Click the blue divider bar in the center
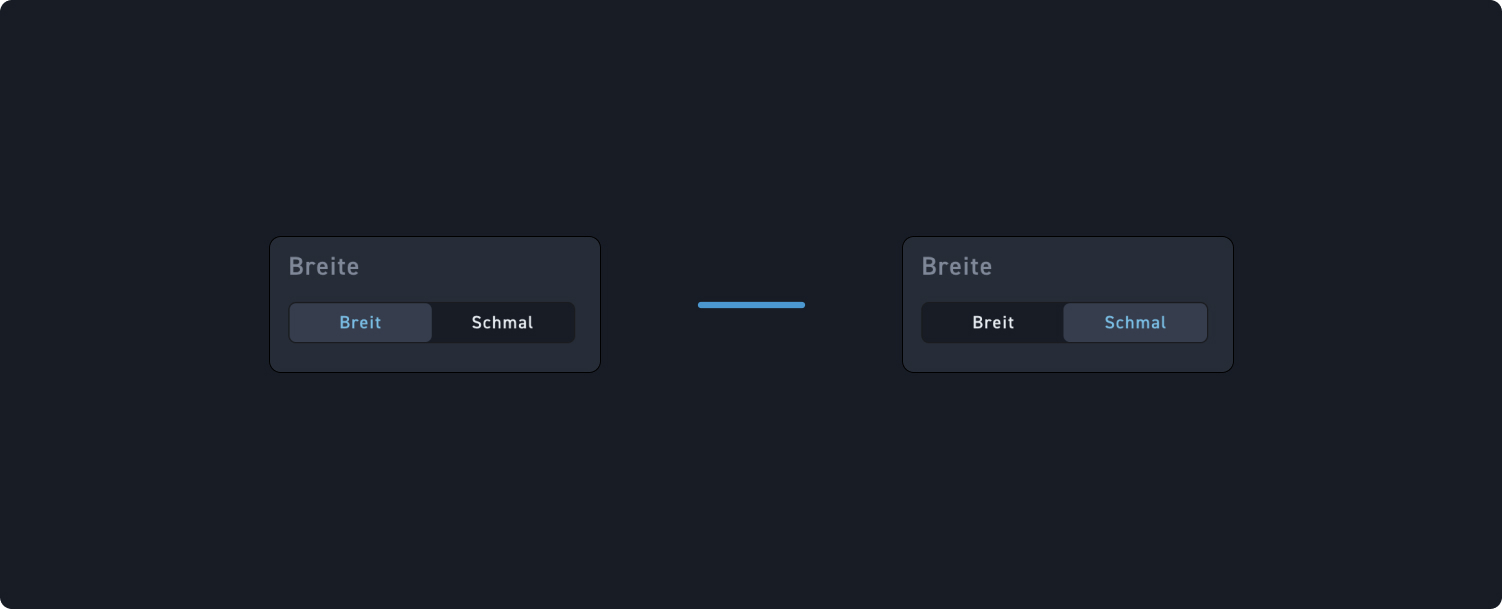 [751, 305]
